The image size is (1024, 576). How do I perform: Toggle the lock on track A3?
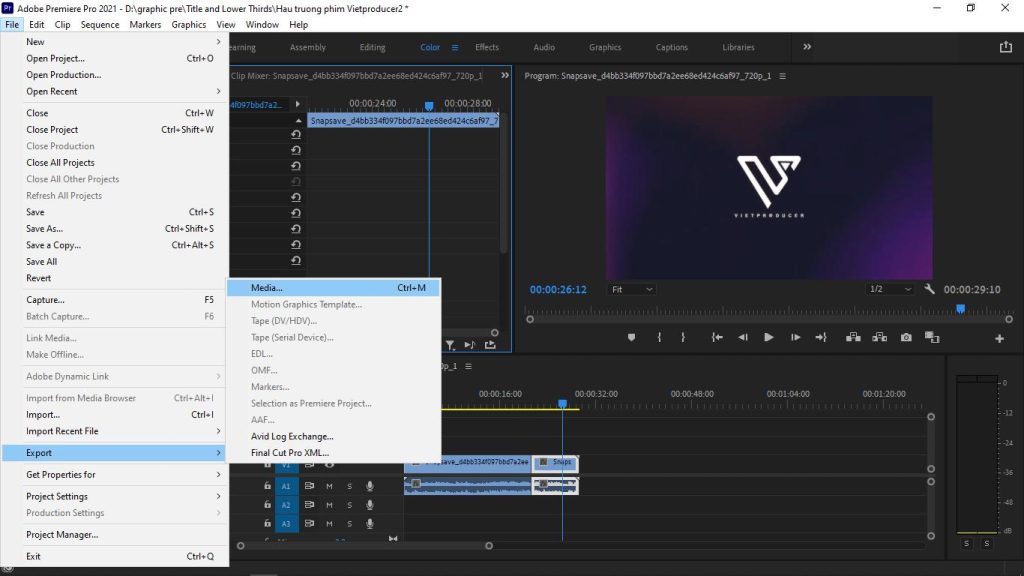[x=268, y=524]
